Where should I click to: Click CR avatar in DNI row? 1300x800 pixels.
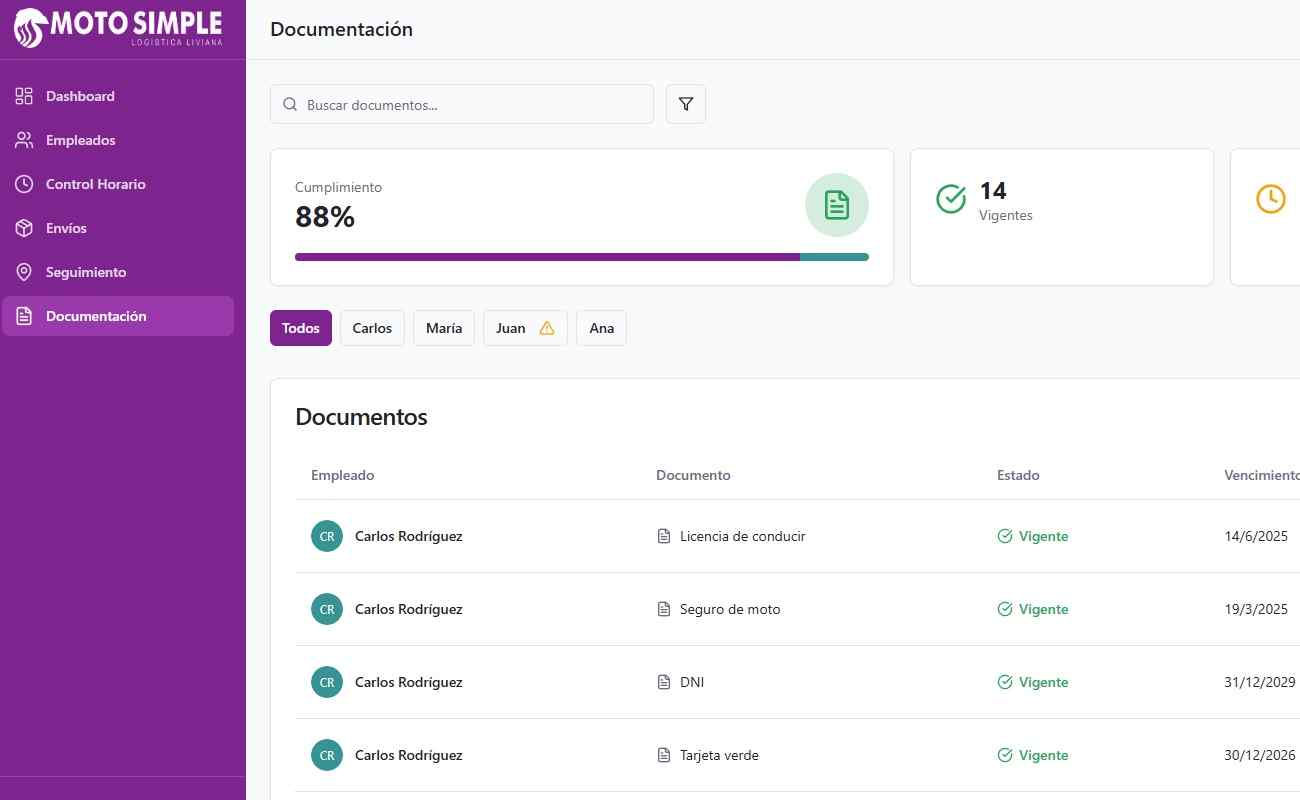tap(327, 682)
